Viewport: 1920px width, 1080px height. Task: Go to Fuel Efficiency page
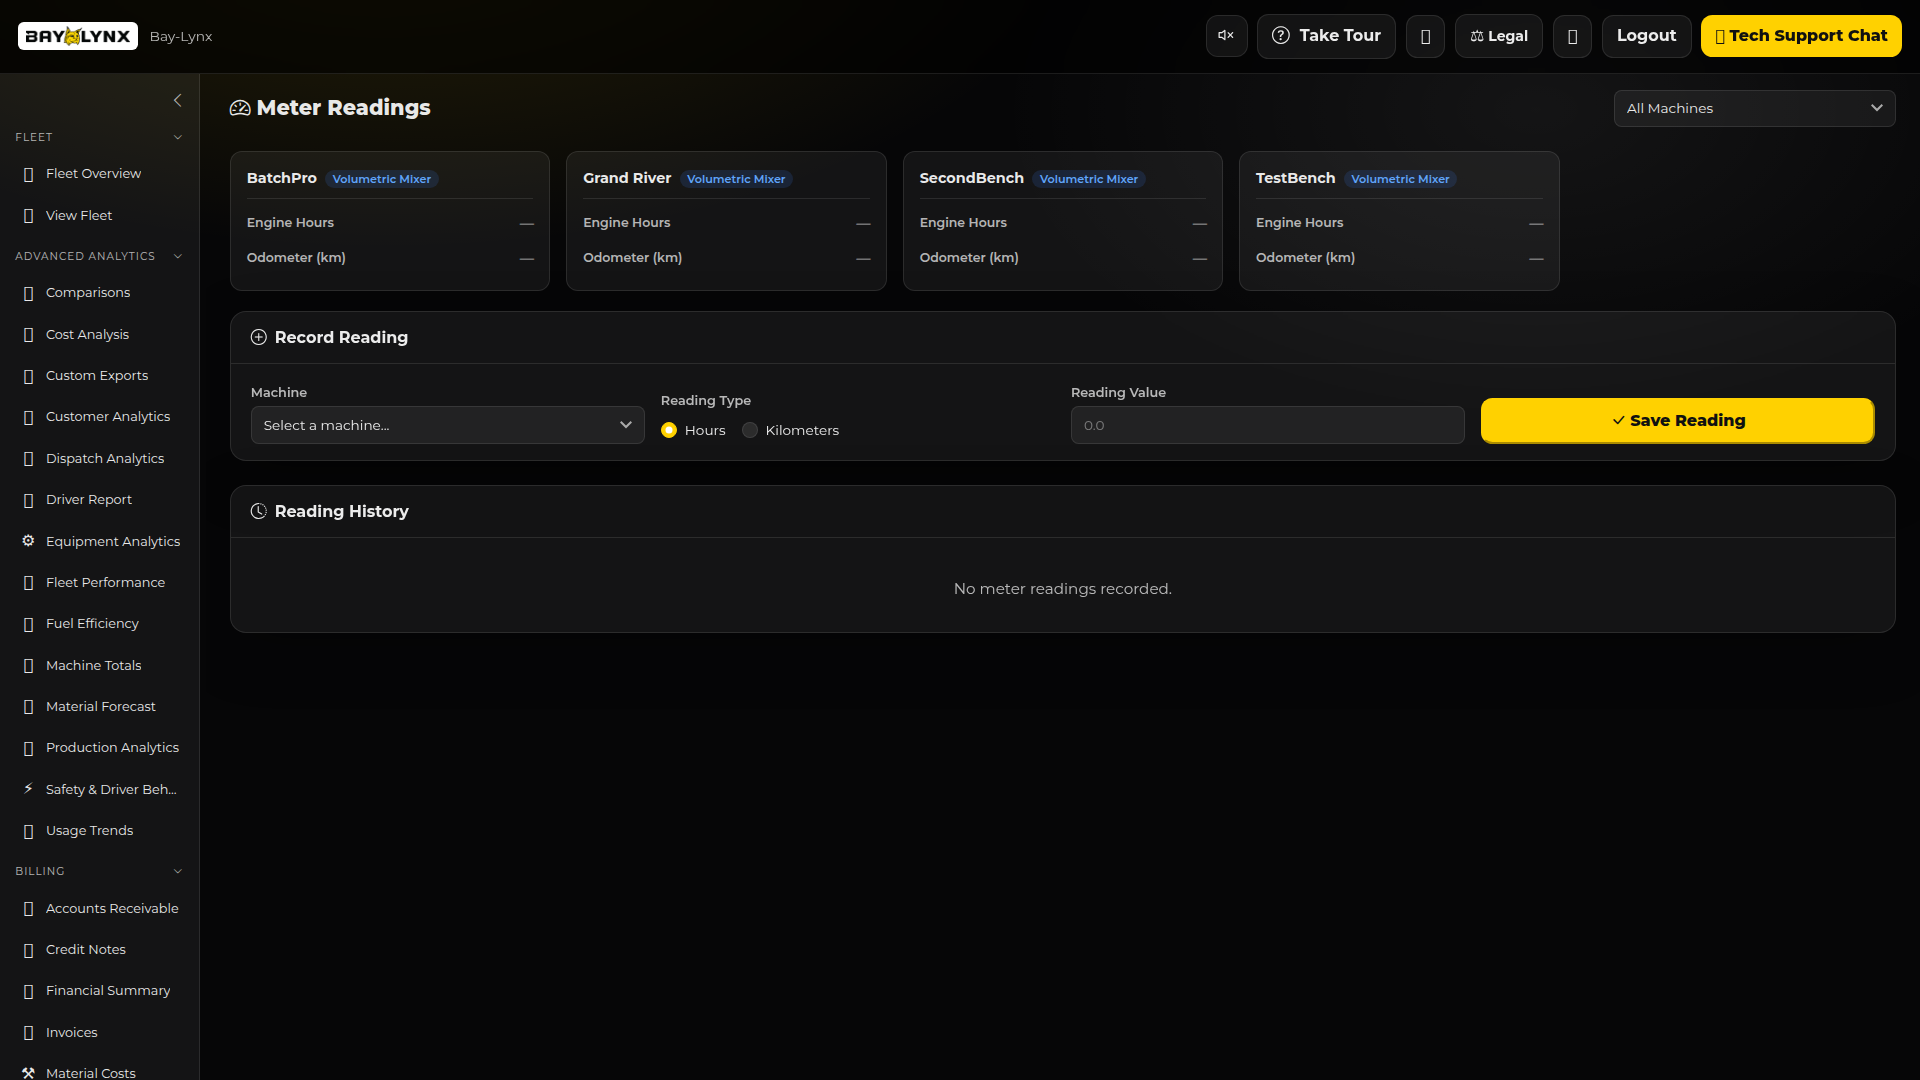(92, 623)
